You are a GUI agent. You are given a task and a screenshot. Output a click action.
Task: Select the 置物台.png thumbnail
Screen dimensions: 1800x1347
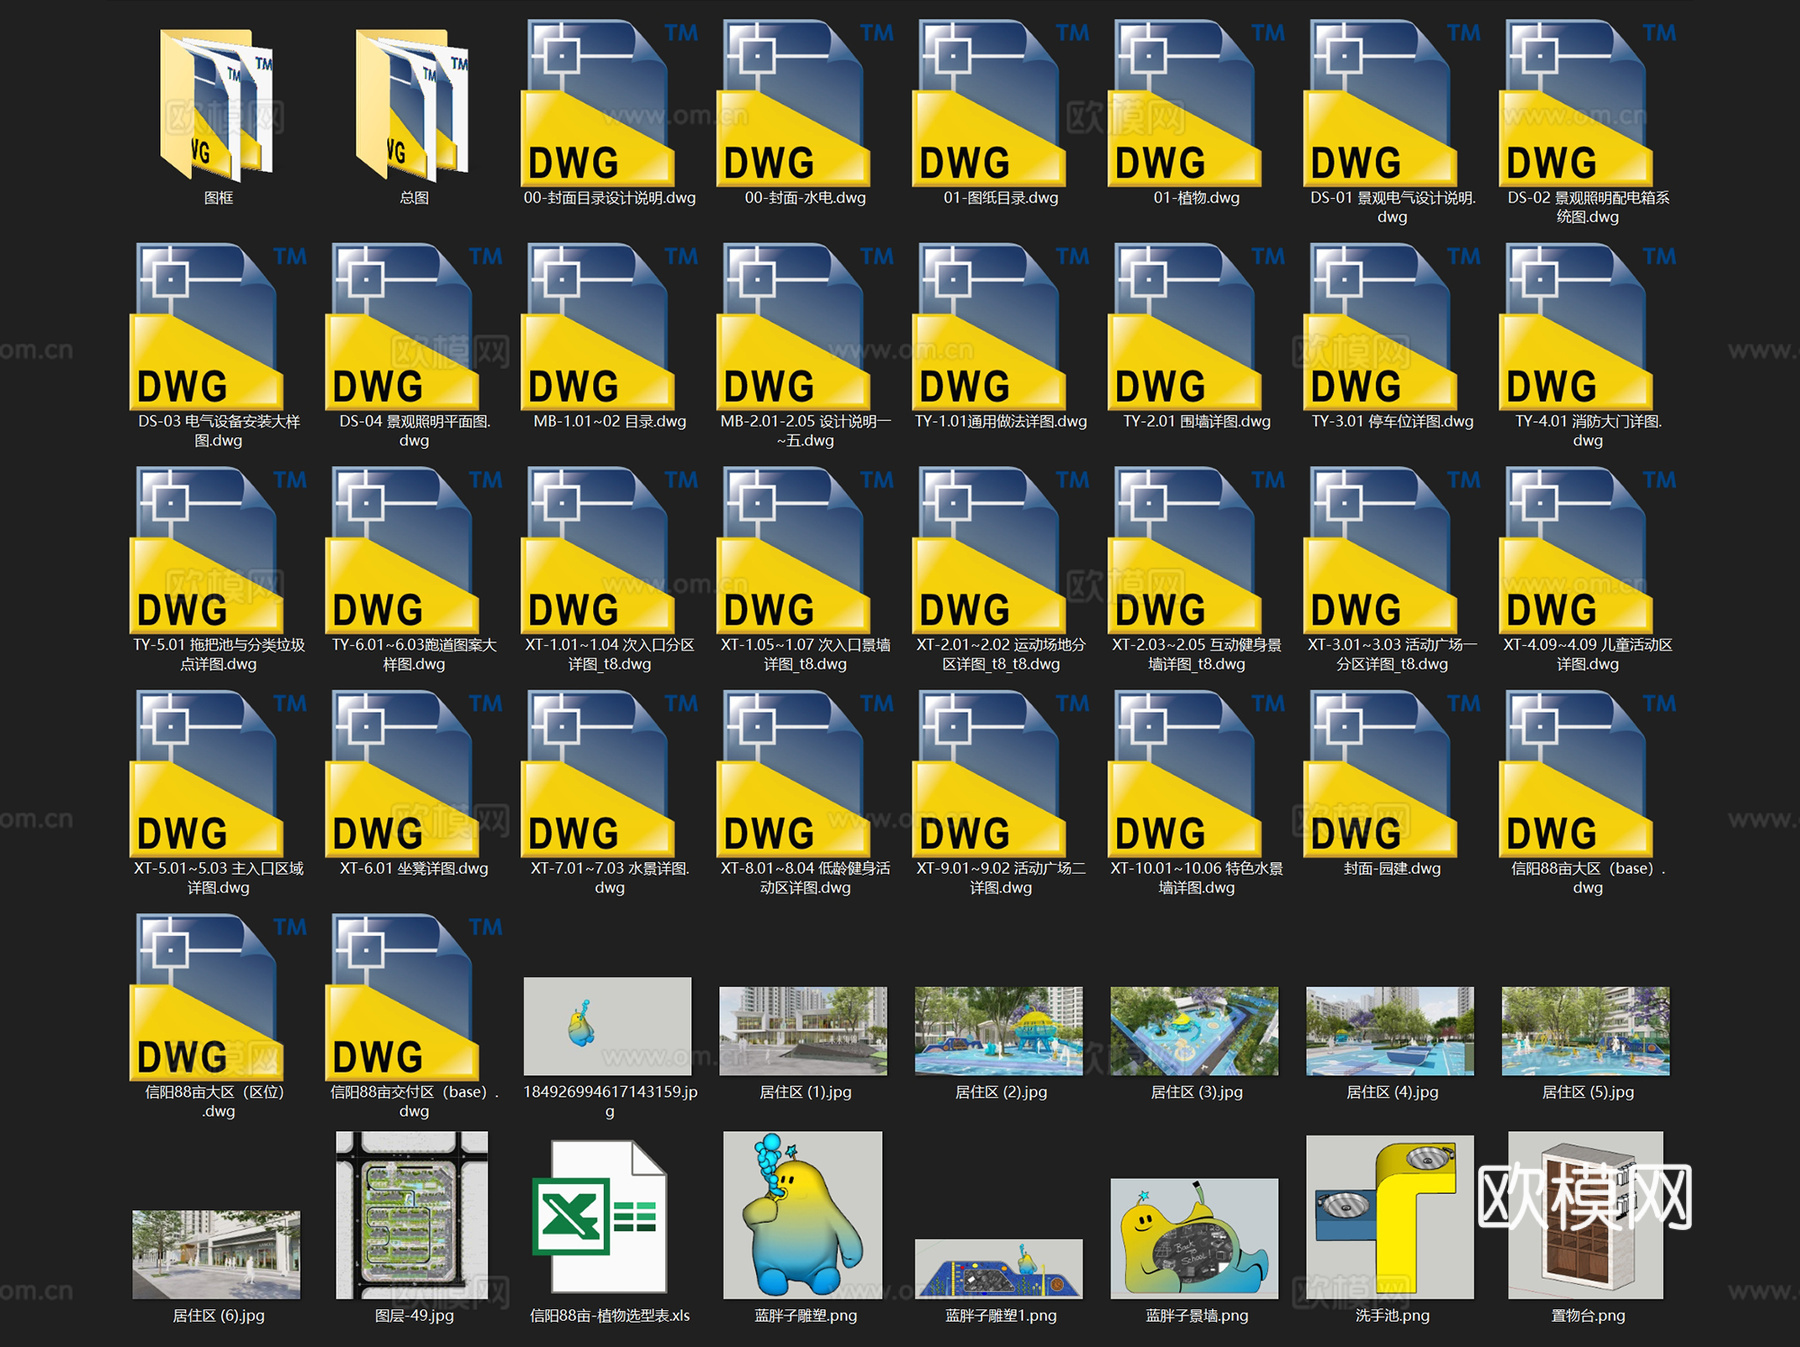(x=1585, y=1215)
